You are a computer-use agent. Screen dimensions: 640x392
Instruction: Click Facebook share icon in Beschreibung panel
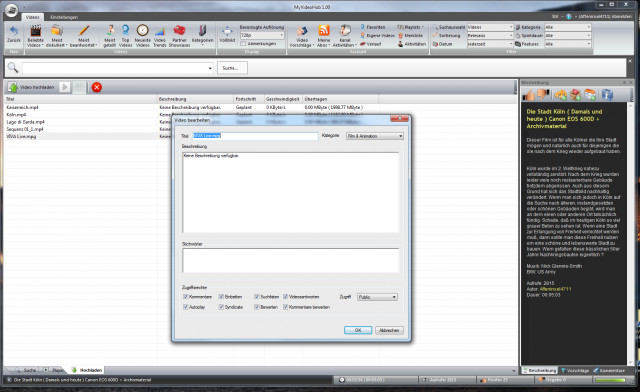coord(607,95)
